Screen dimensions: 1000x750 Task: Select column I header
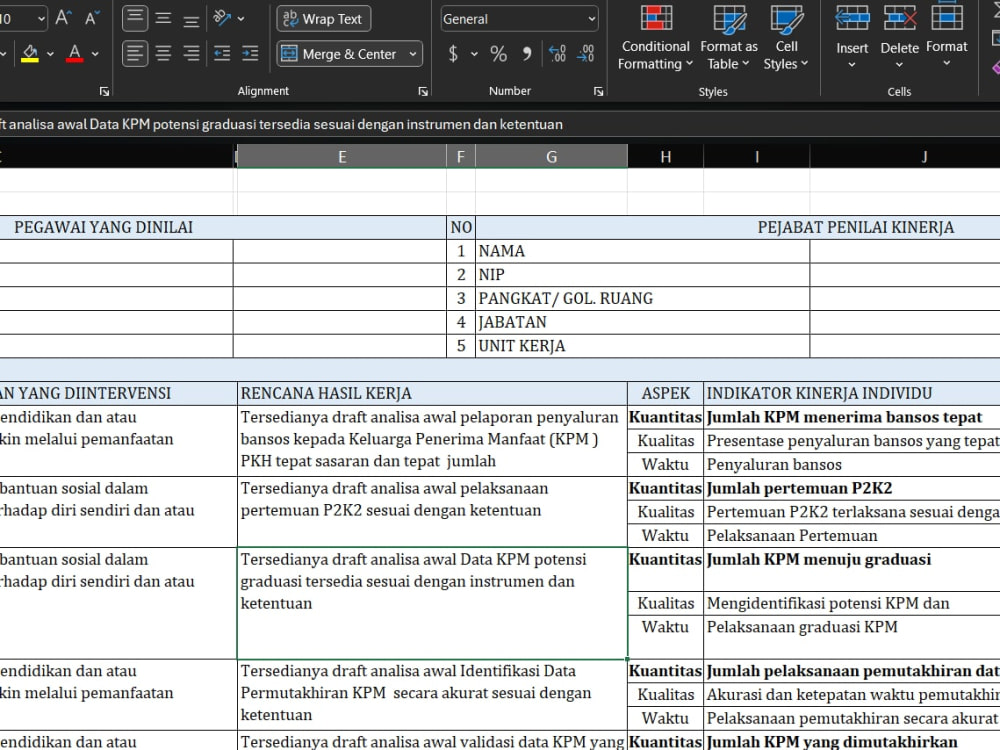(756, 157)
